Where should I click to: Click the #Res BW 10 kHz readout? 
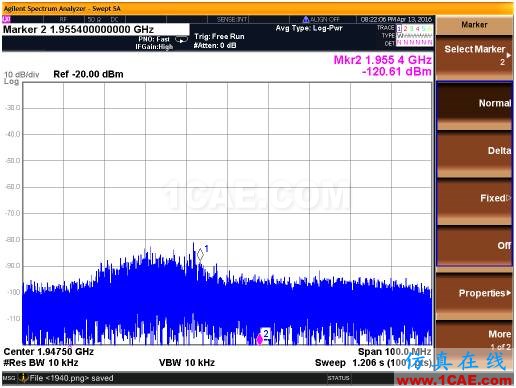[x=41, y=363]
